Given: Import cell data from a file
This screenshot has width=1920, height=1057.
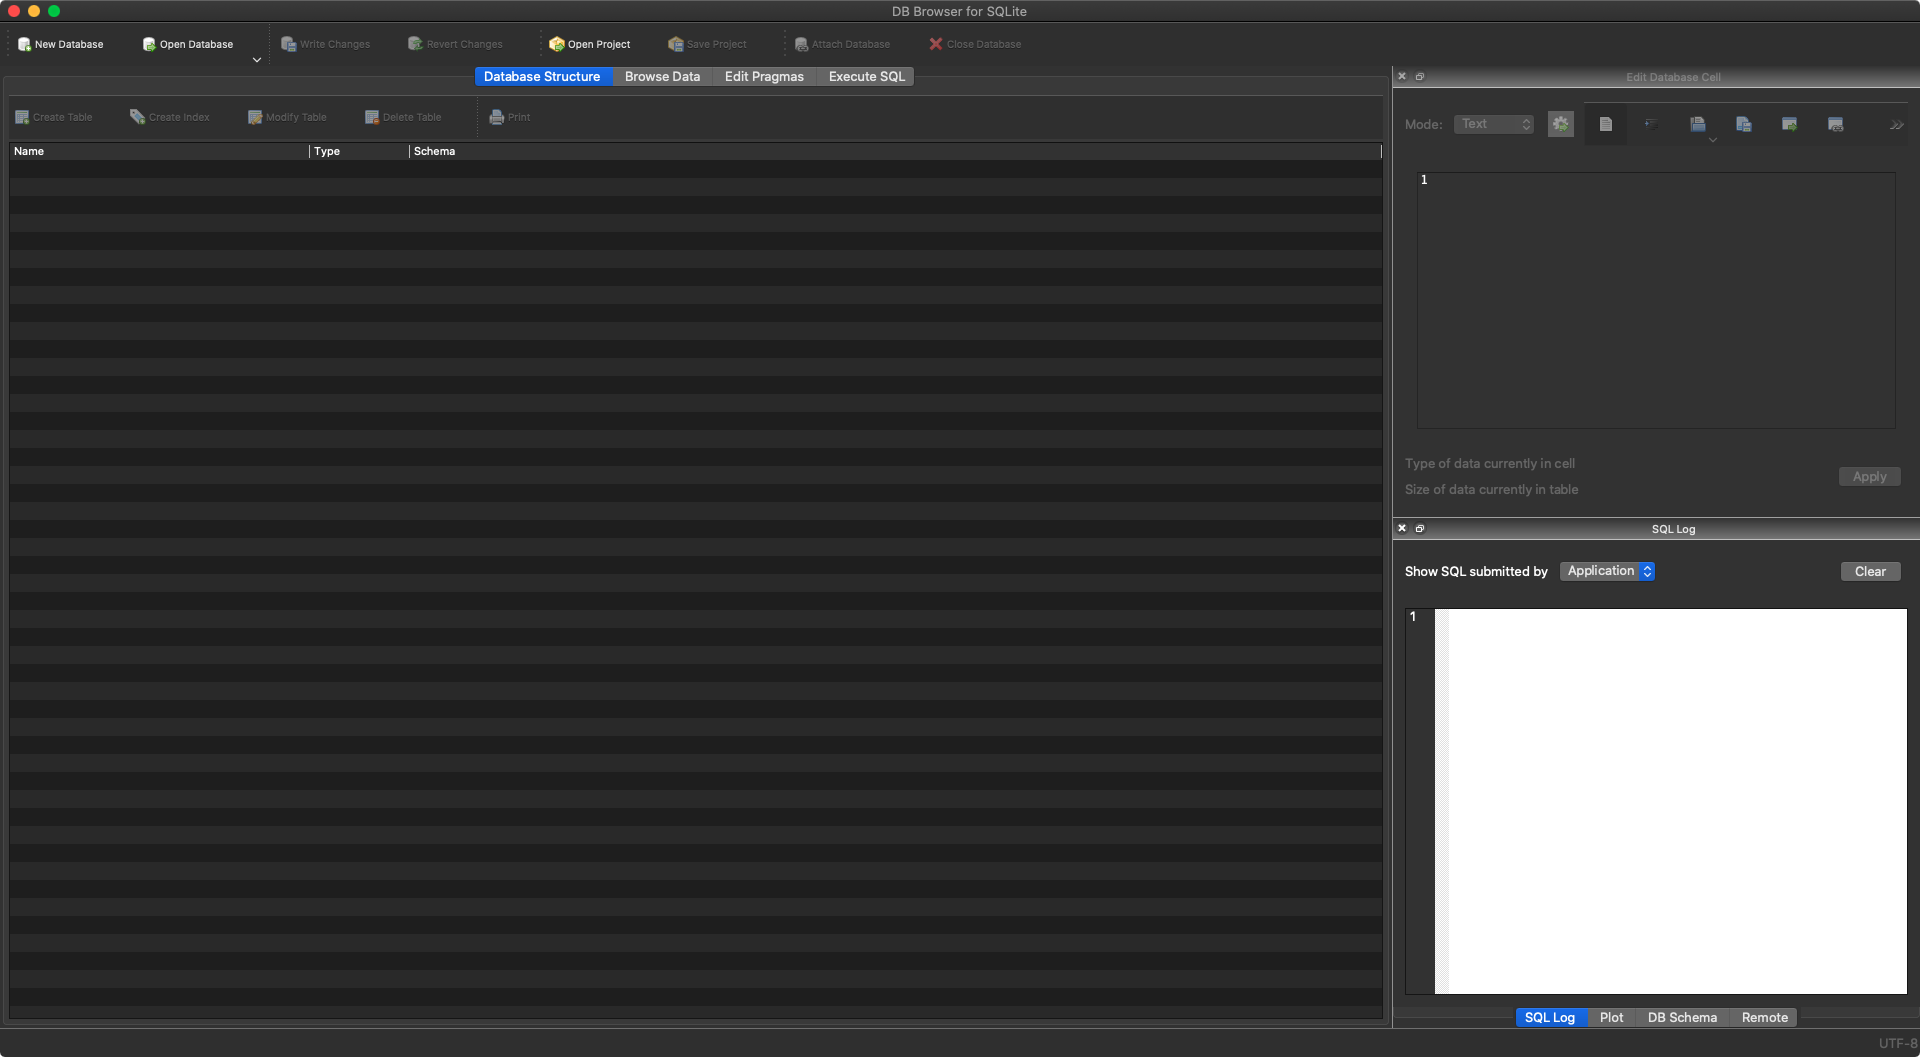Looking at the screenshot, I should [x=1697, y=124].
